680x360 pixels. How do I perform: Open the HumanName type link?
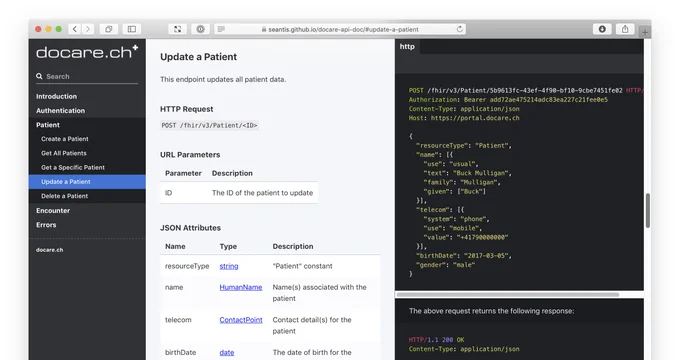click(x=241, y=287)
